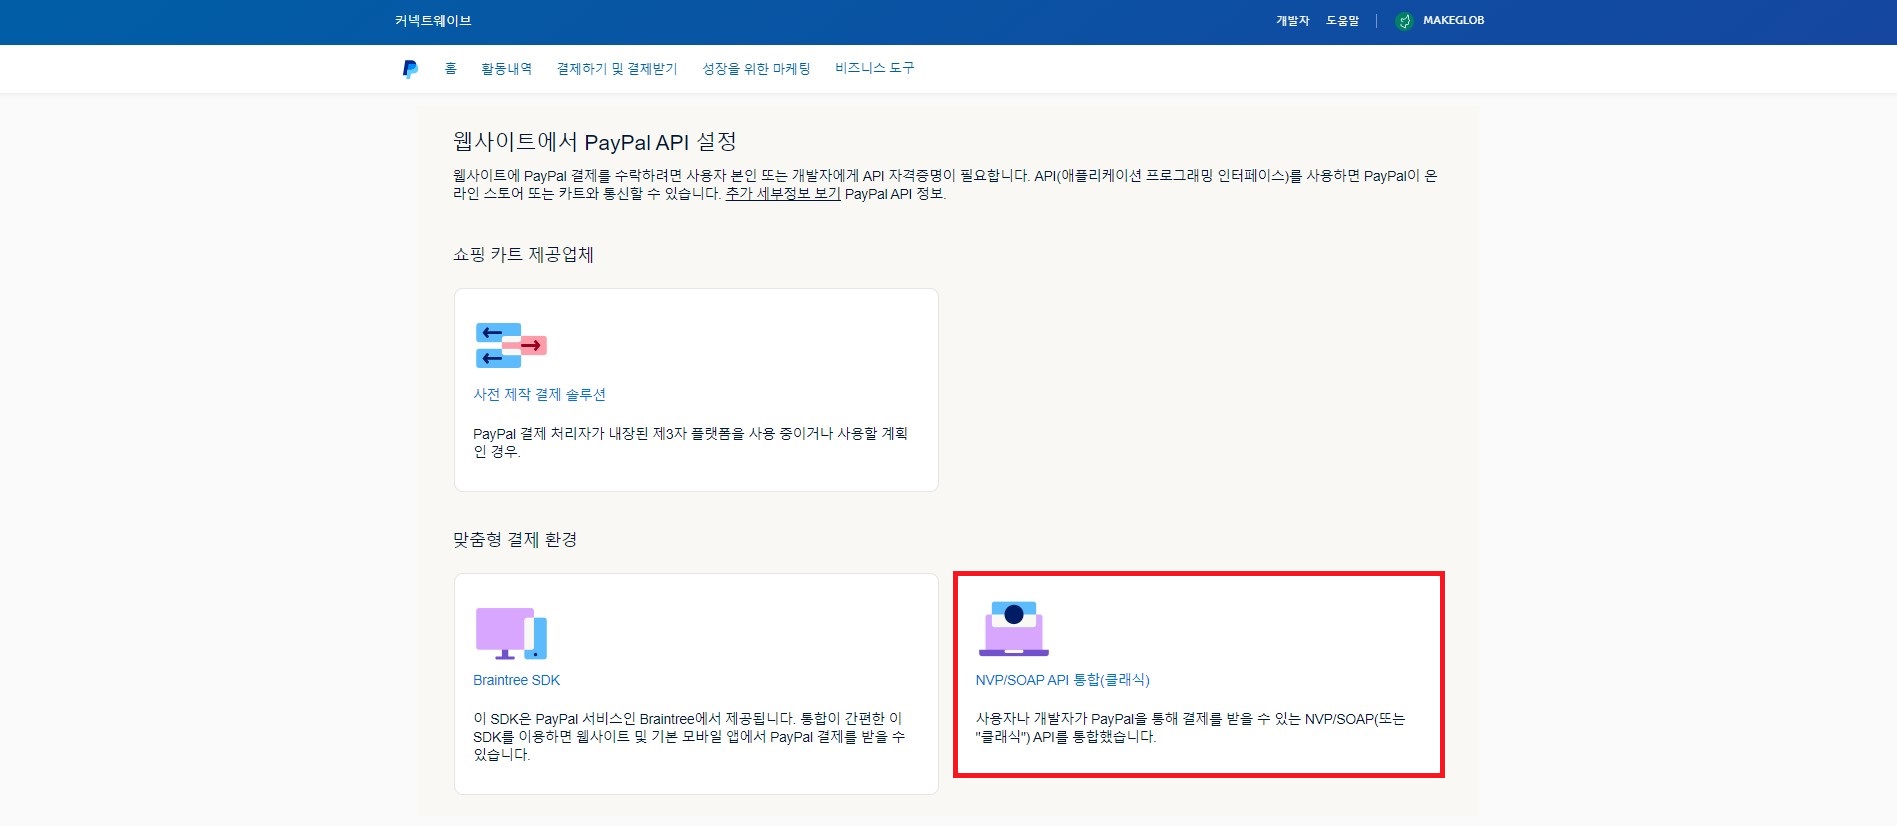The width and height of the screenshot is (1897, 826).
Task: Open the 결제하기 및 결제받기 menu
Action: point(617,68)
